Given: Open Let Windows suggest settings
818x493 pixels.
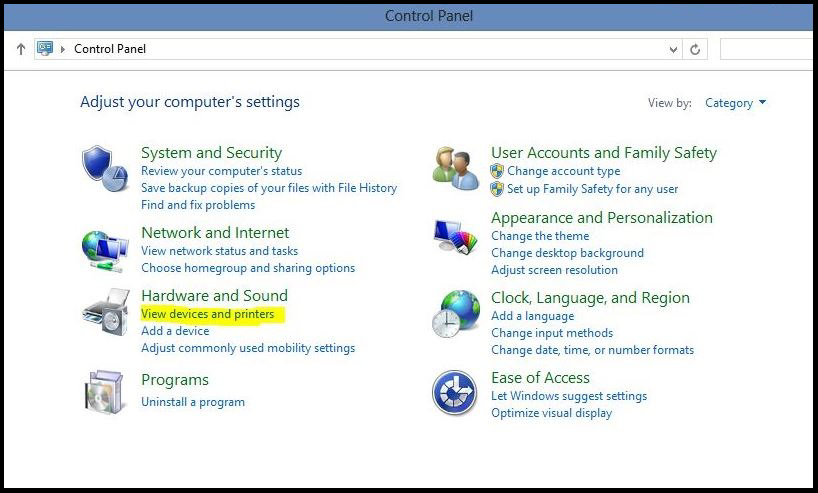Looking at the screenshot, I should pos(569,396).
